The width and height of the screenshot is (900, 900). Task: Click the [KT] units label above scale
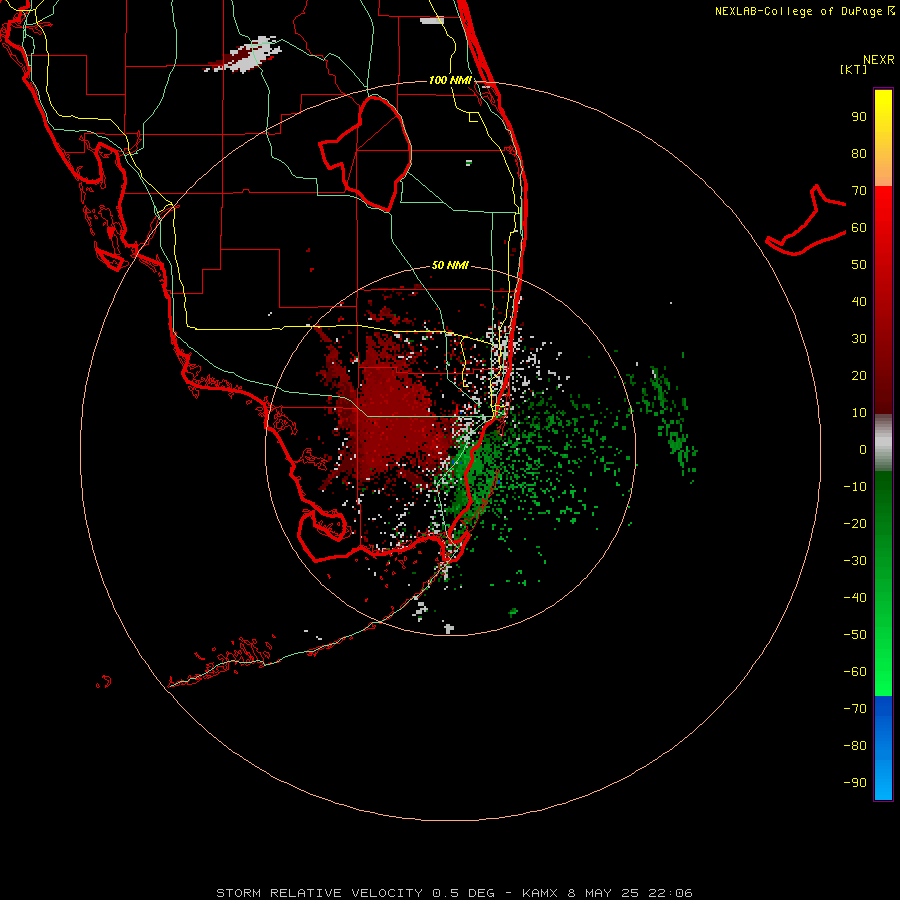pyautogui.click(x=854, y=69)
